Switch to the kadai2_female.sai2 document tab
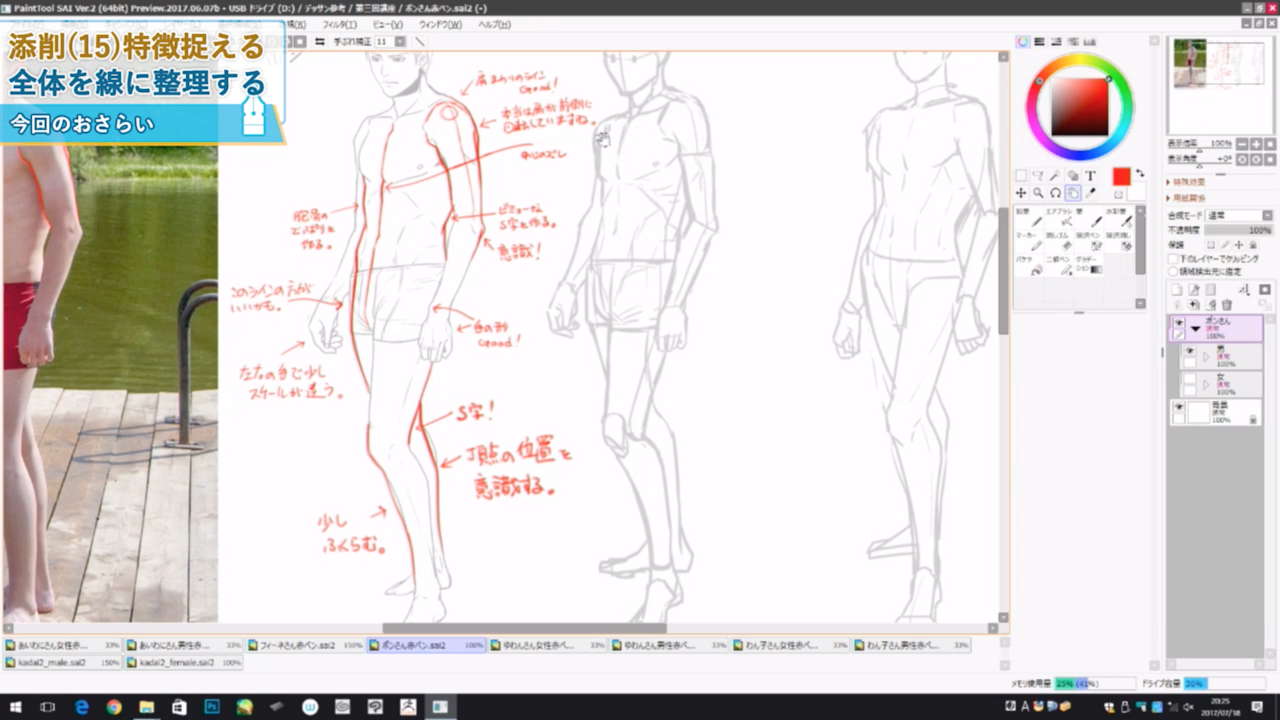This screenshot has width=1280, height=720. pos(184,662)
